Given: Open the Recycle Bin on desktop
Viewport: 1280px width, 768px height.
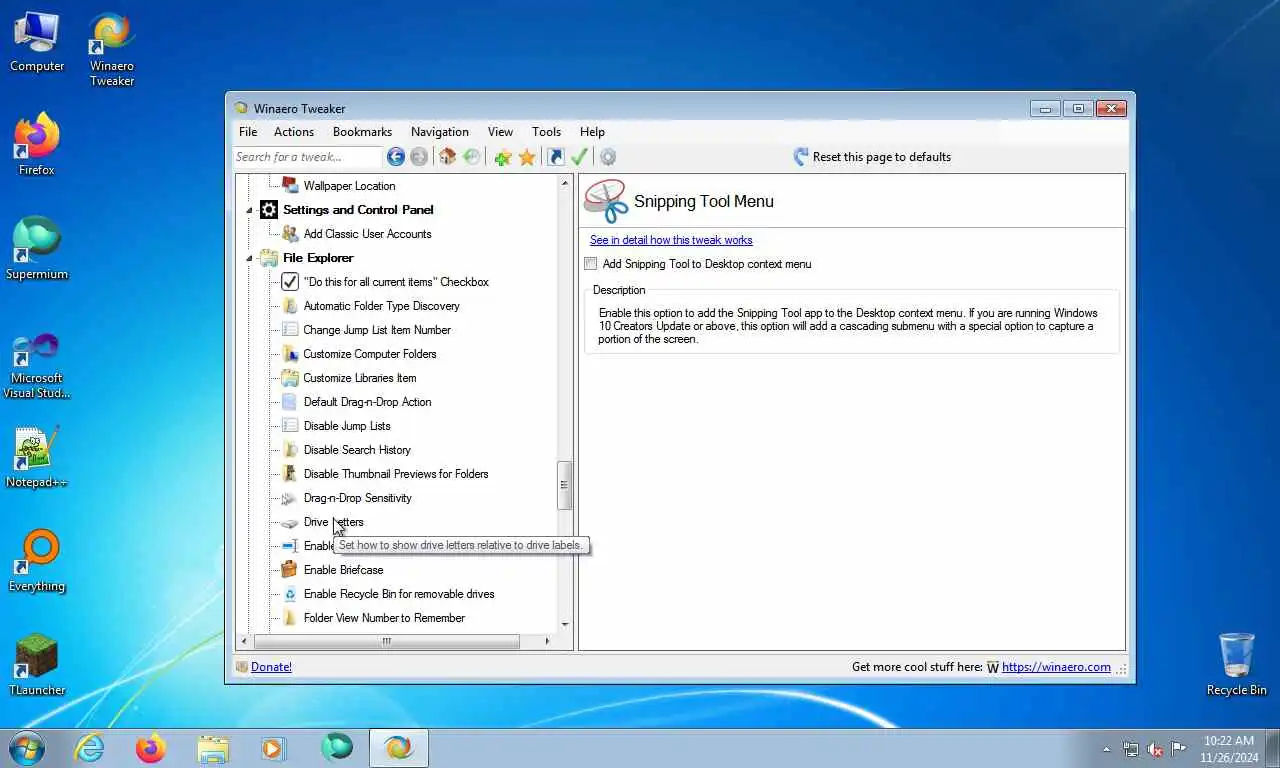Looking at the screenshot, I should pos(1237,664).
